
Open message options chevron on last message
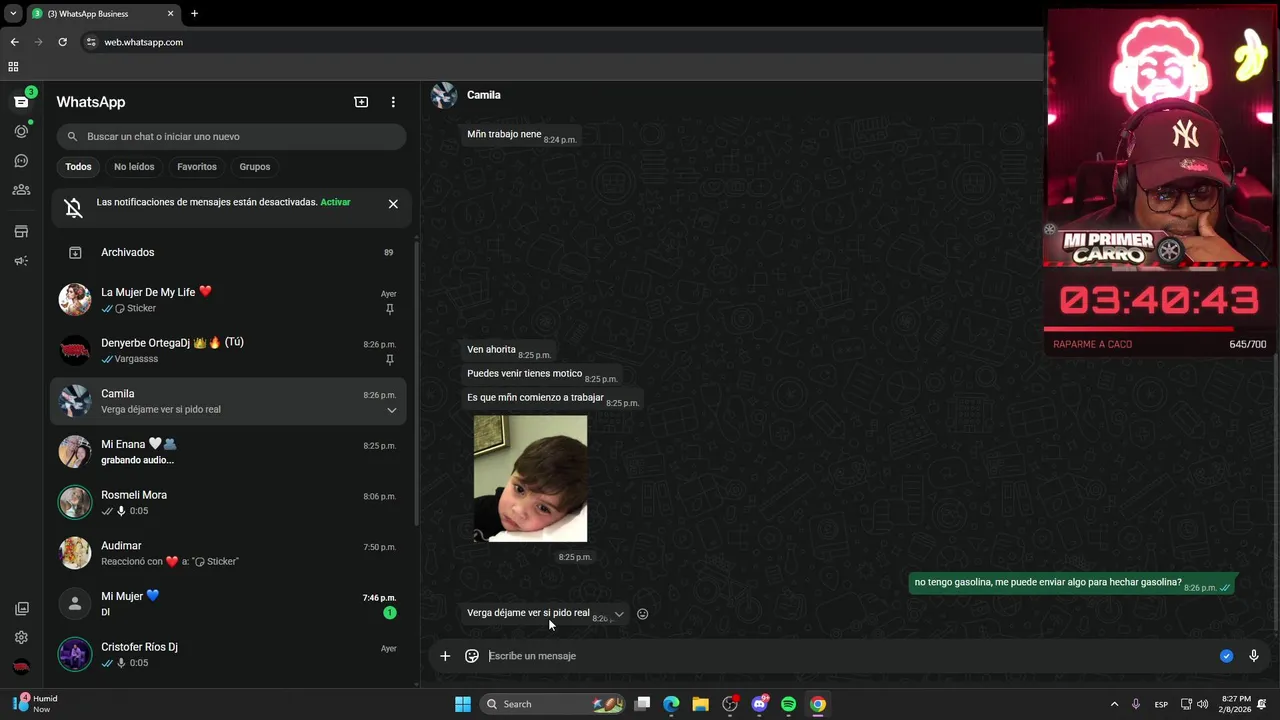tap(619, 614)
